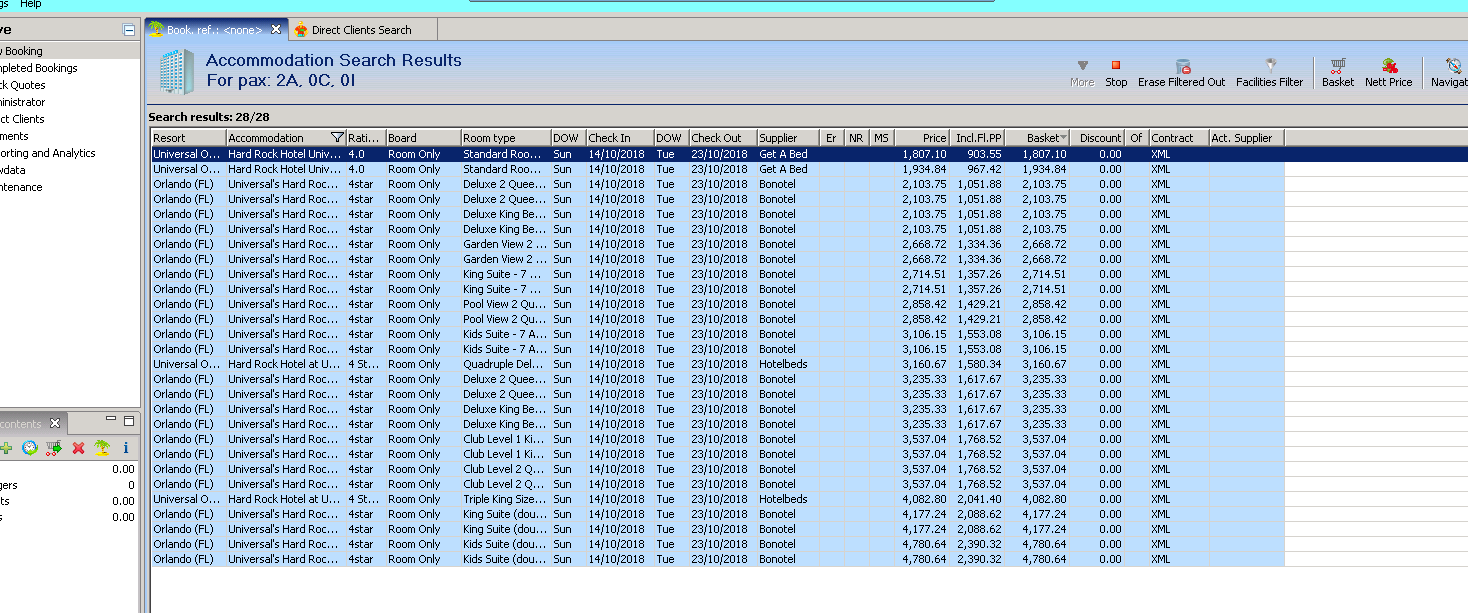This screenshot has height=613, width=1468.
Task: Click the red X delete icon
Action: (x=78, y=449)
